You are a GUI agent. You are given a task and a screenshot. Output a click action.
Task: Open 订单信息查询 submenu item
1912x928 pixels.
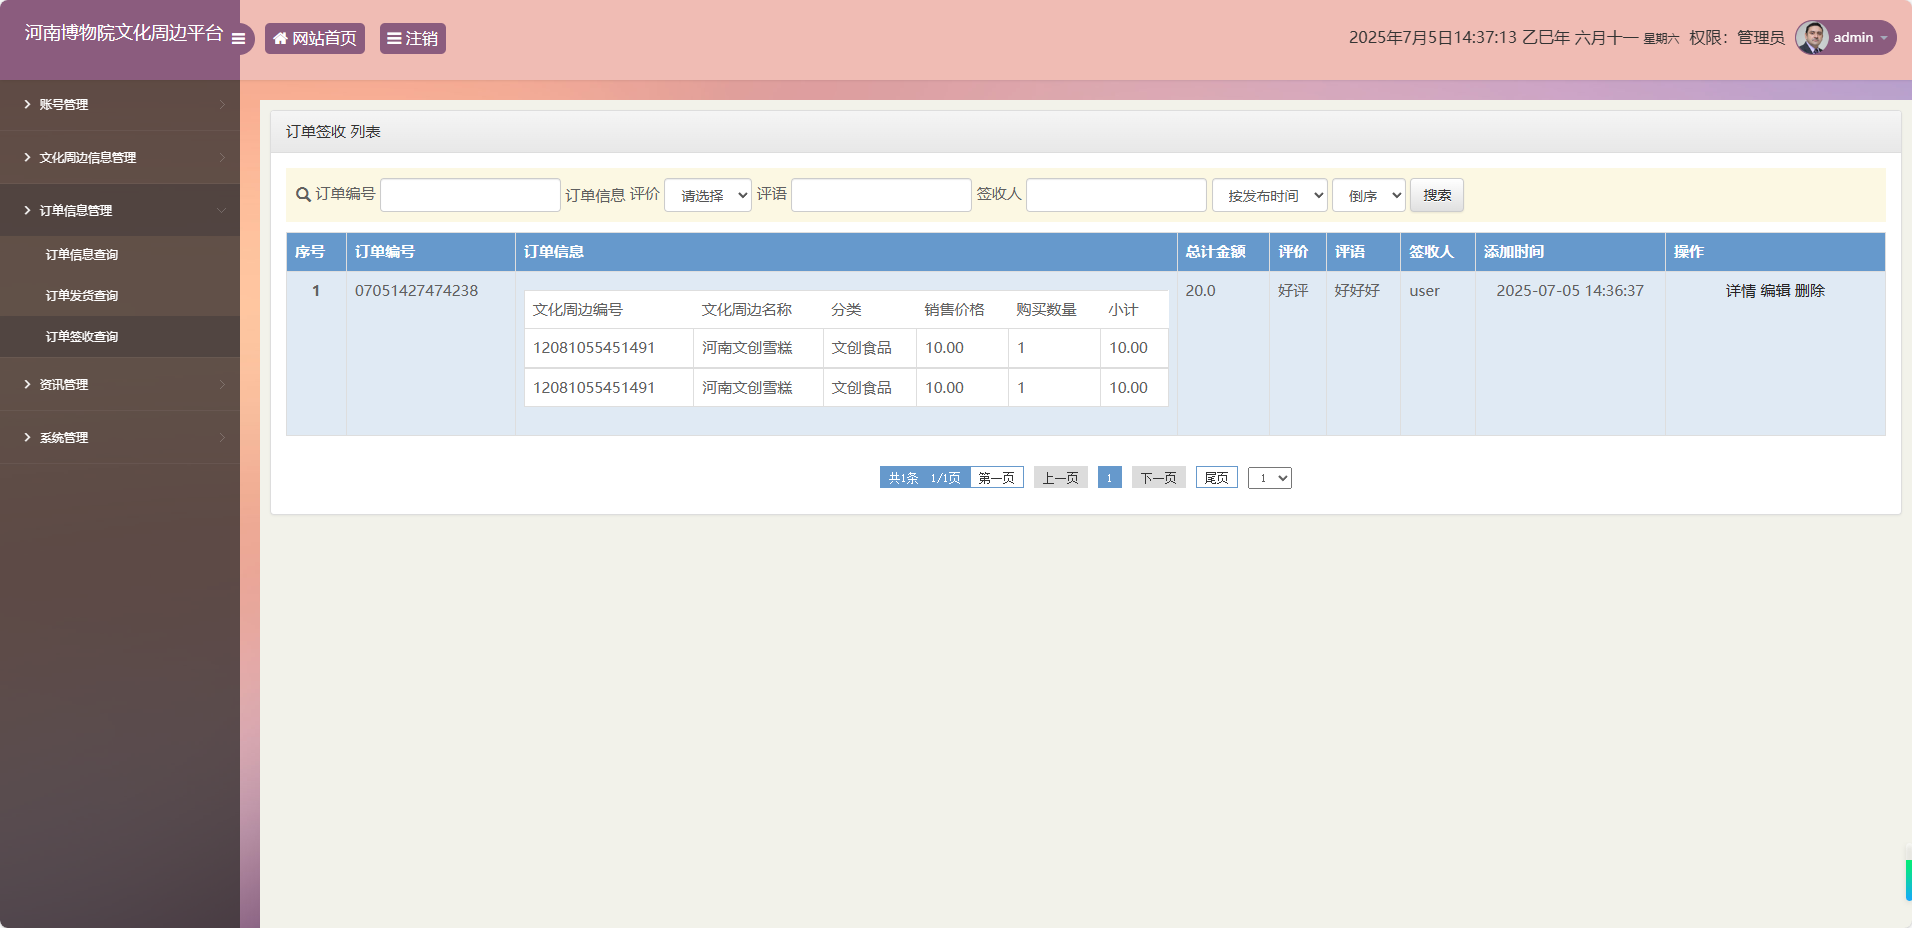click(82, 255)
